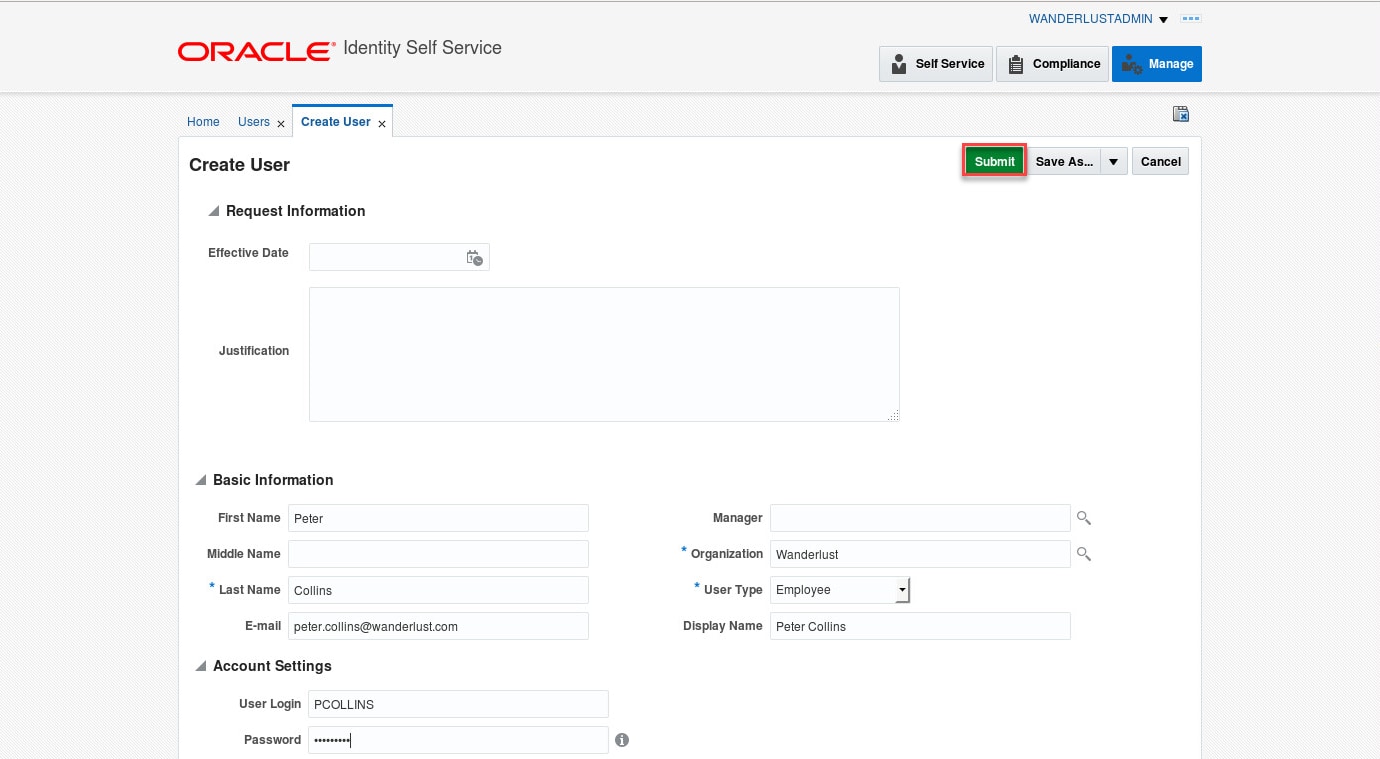Viewport: 1380px width, 759px height.
Task: Collapse the Account Settings section
Action: 201,666
